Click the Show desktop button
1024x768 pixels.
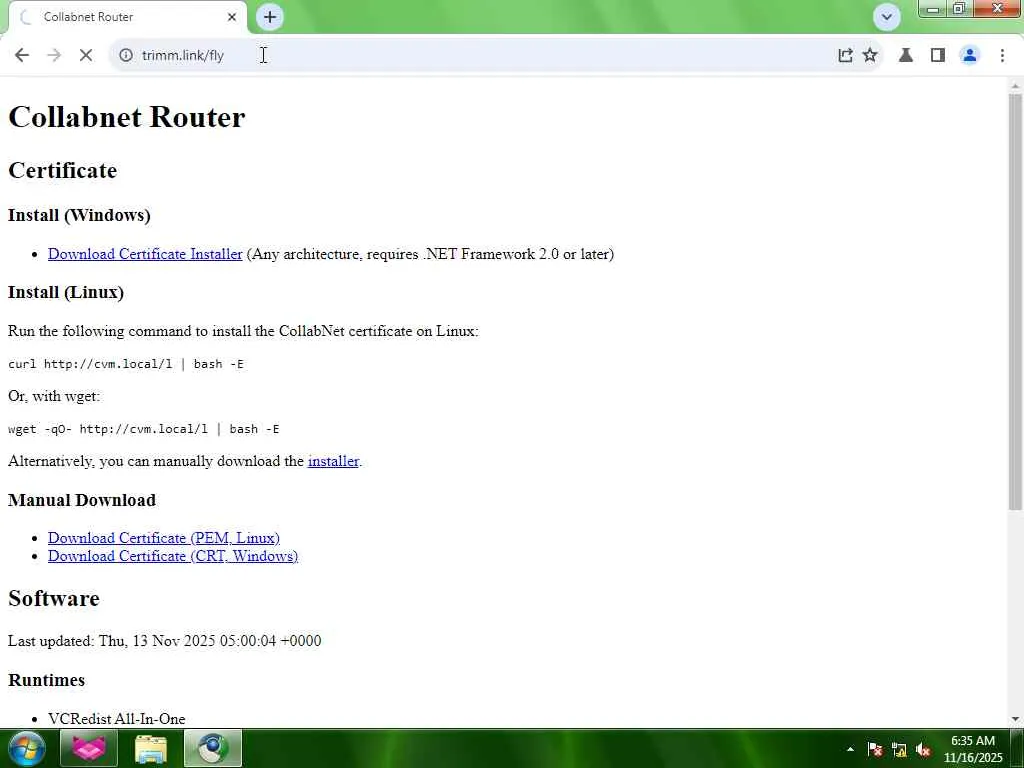tap(1017, 748)
